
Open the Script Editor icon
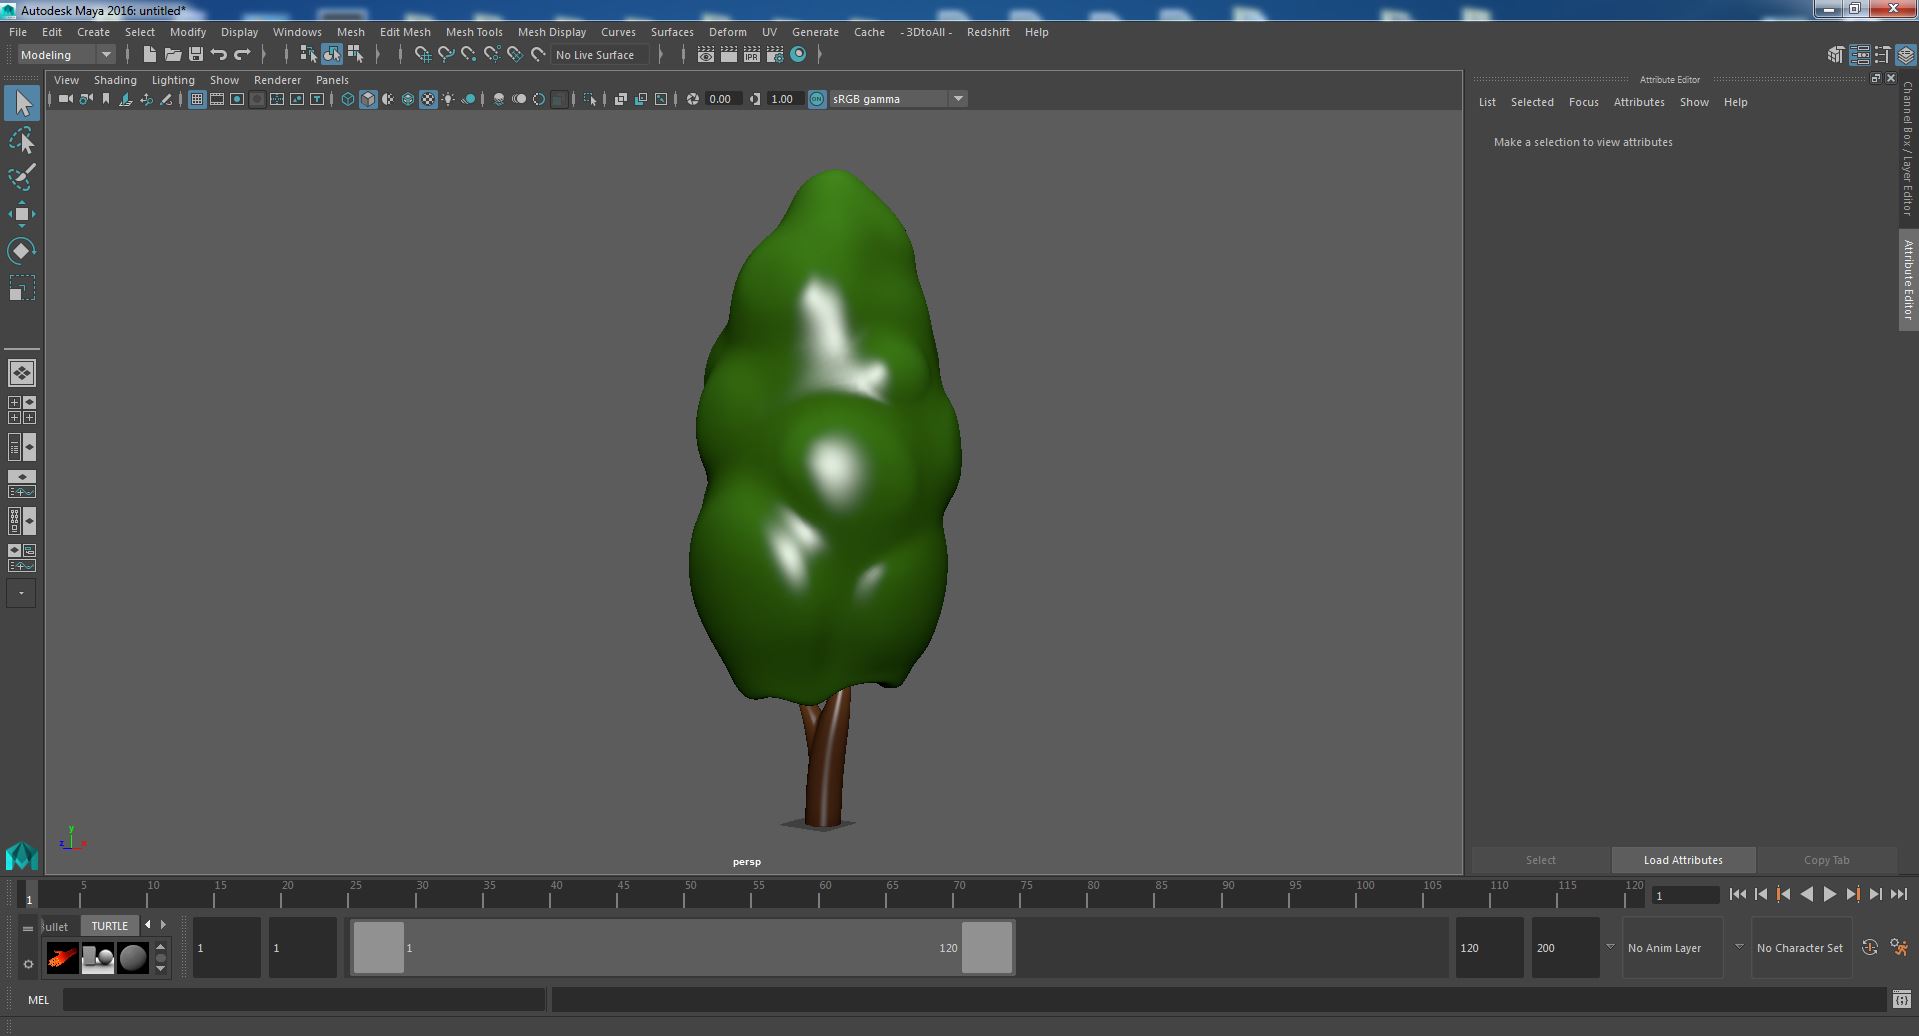[x=1901, y=999]
